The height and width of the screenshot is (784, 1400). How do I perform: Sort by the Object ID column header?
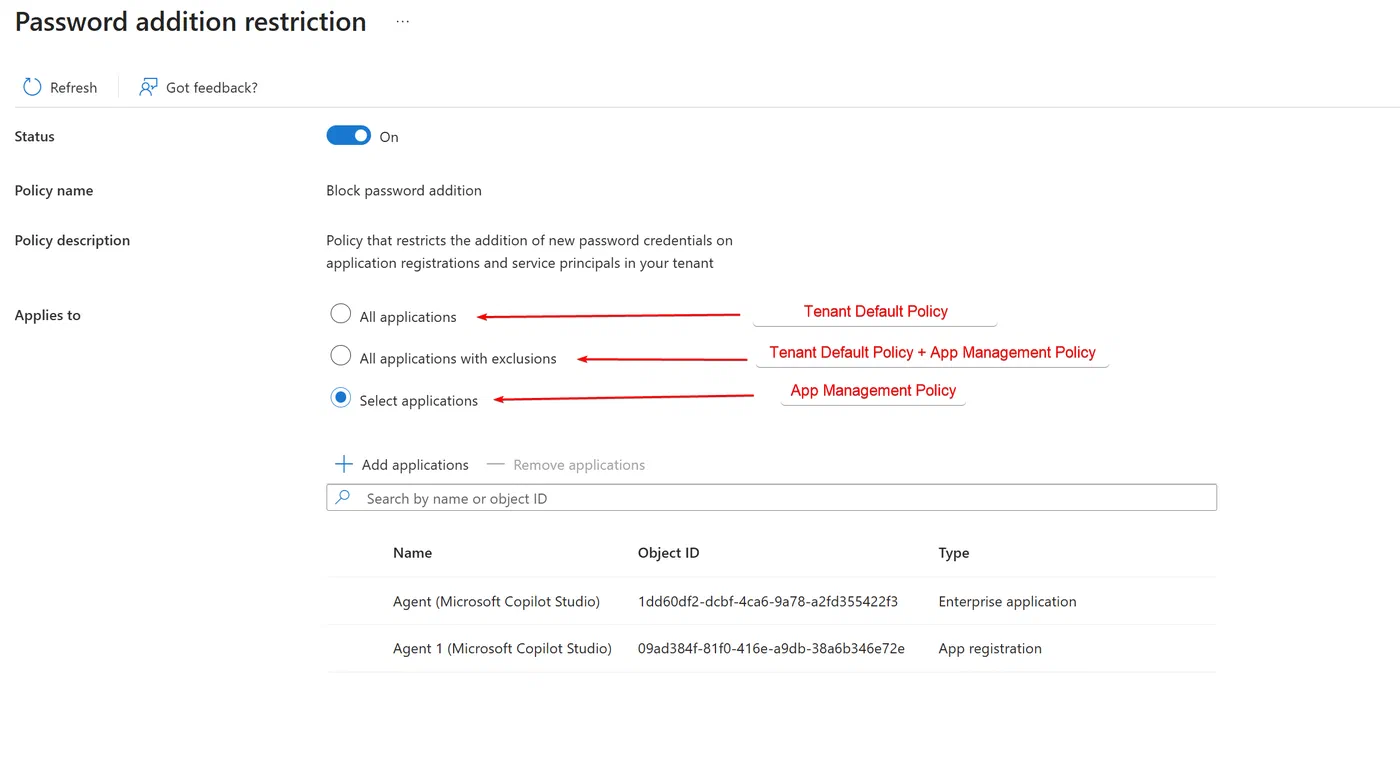668,553
